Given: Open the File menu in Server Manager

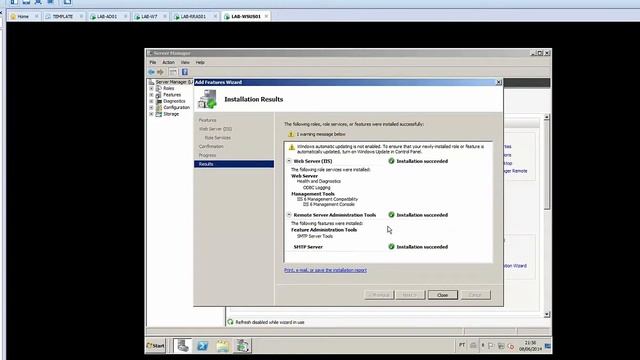Looking at the screenshot, I should click(153, 62).
